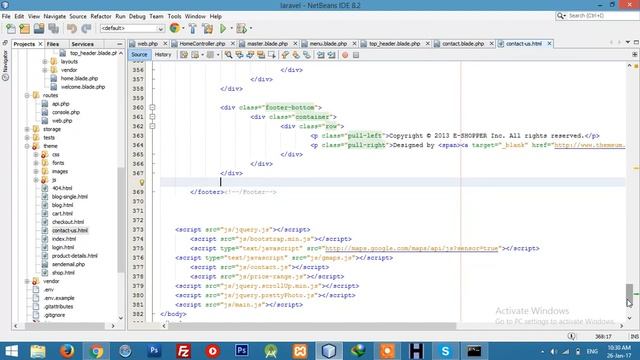Click the Clean and Build Project icon
The width and height of the screenshot is (640, 360).
[207, 28]
